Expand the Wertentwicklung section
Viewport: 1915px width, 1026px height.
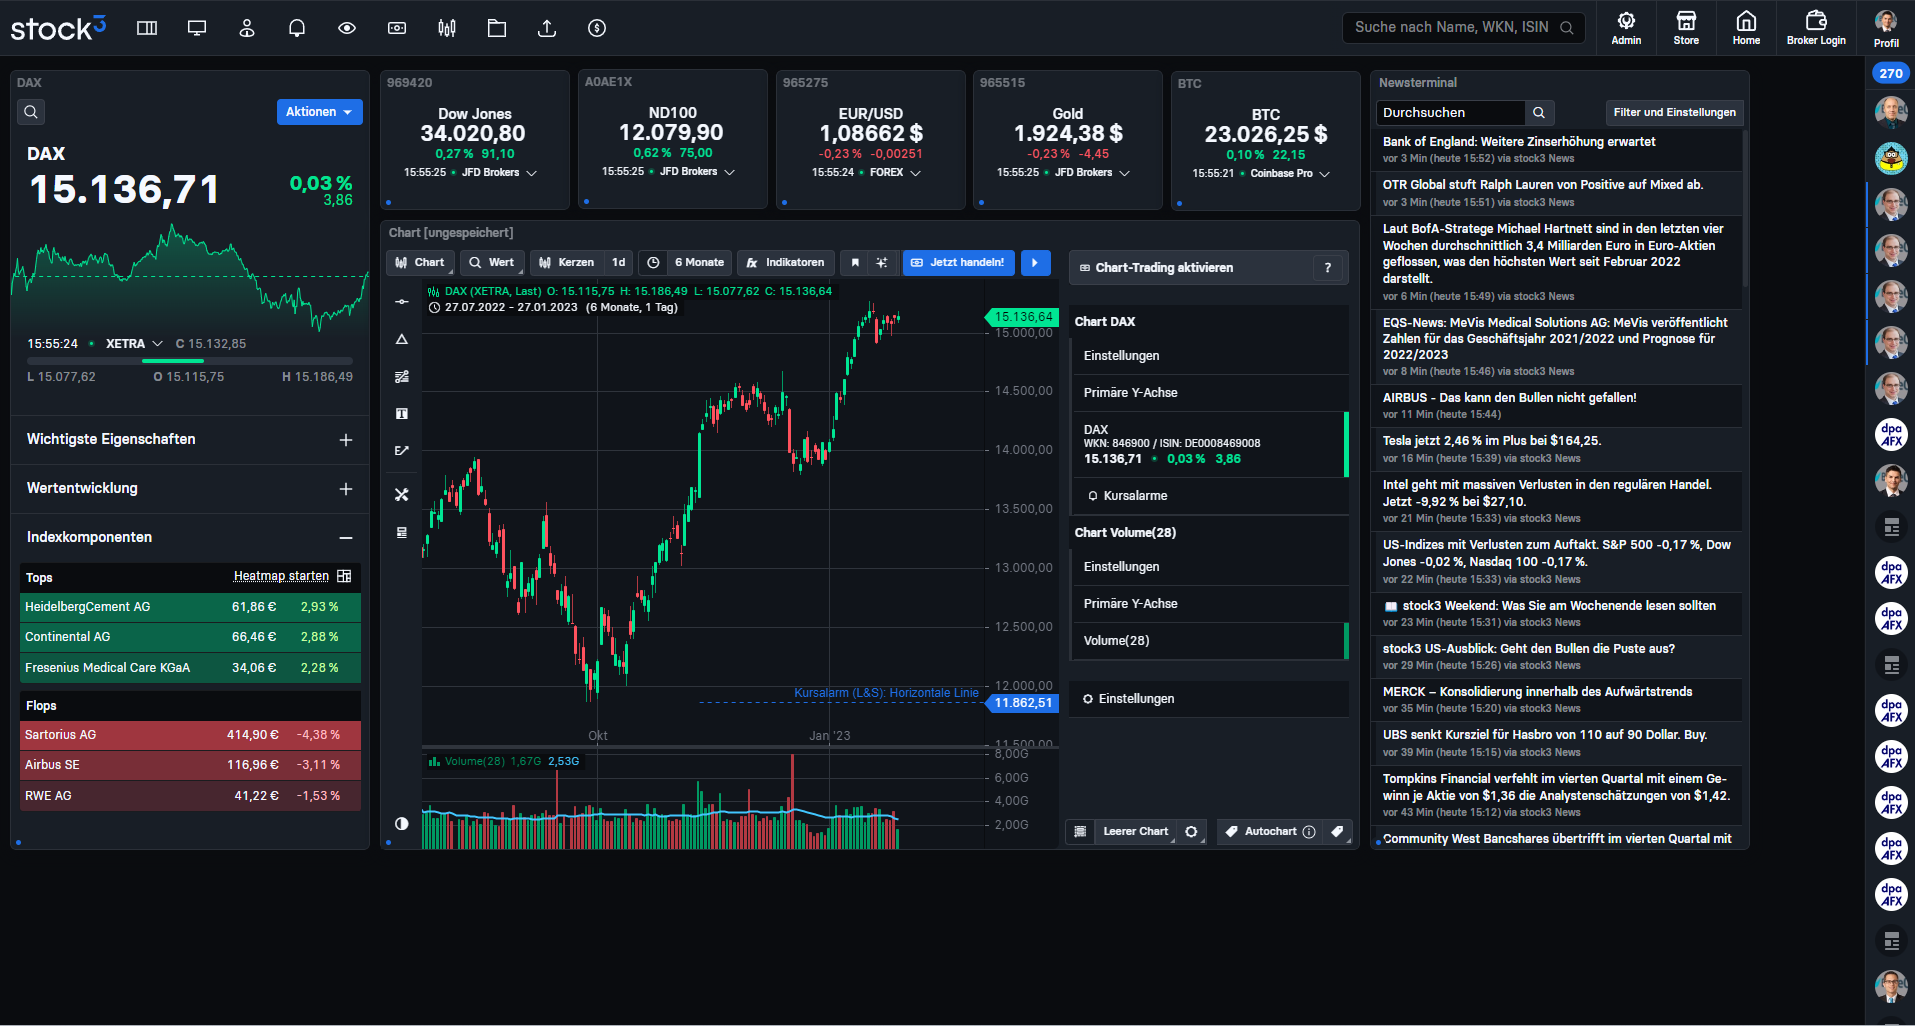click(x=190, y=489)
